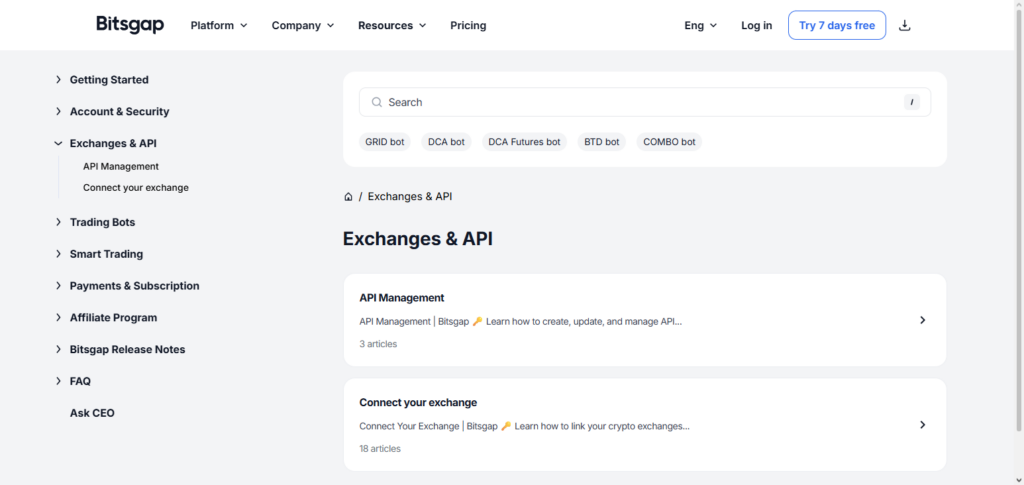Select the COMBO bot tag
This screenshot has width=1024, height=485.
[669, 142]
